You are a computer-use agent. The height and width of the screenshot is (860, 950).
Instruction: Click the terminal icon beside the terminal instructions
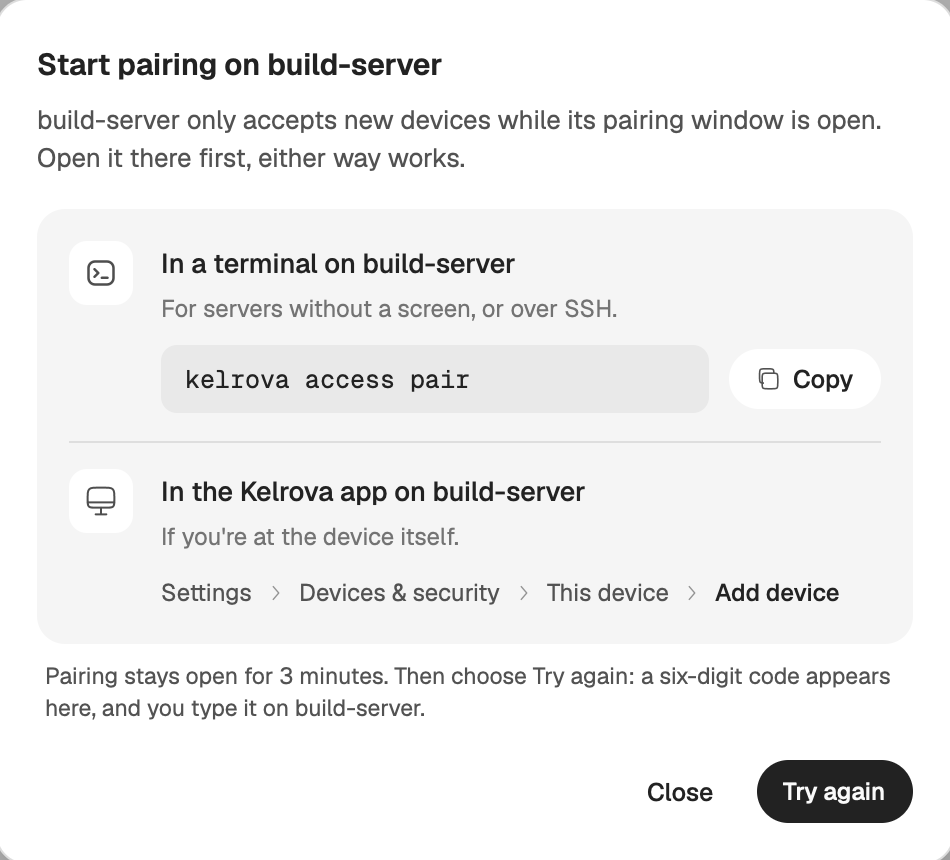(101, 273)
